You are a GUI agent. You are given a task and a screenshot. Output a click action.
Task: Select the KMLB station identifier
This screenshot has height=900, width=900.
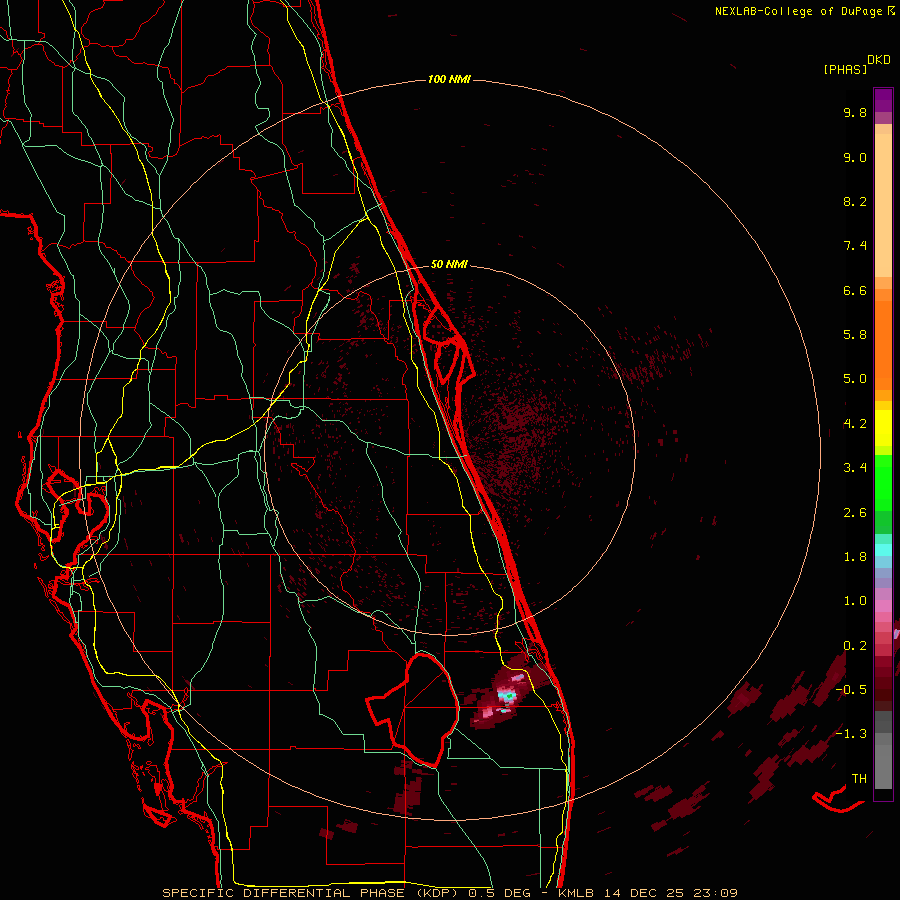576,893
